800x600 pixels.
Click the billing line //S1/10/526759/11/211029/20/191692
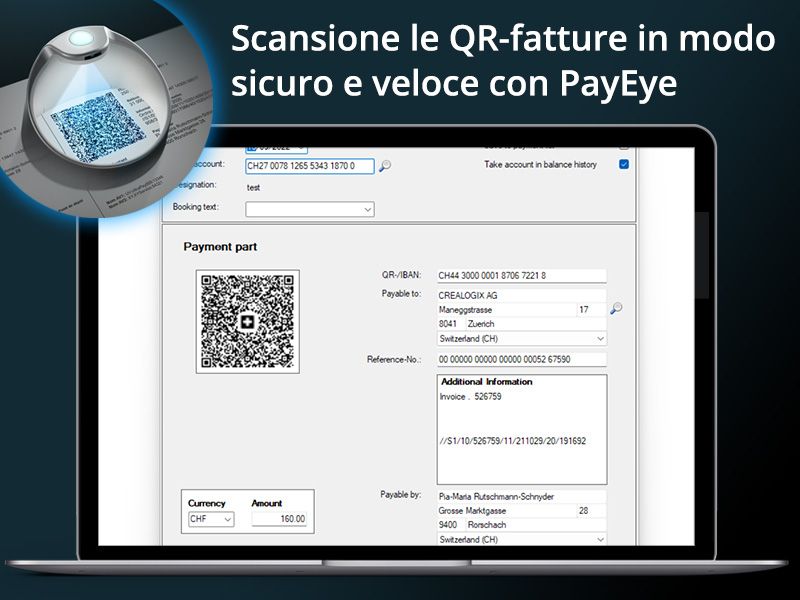click(513, 441)
